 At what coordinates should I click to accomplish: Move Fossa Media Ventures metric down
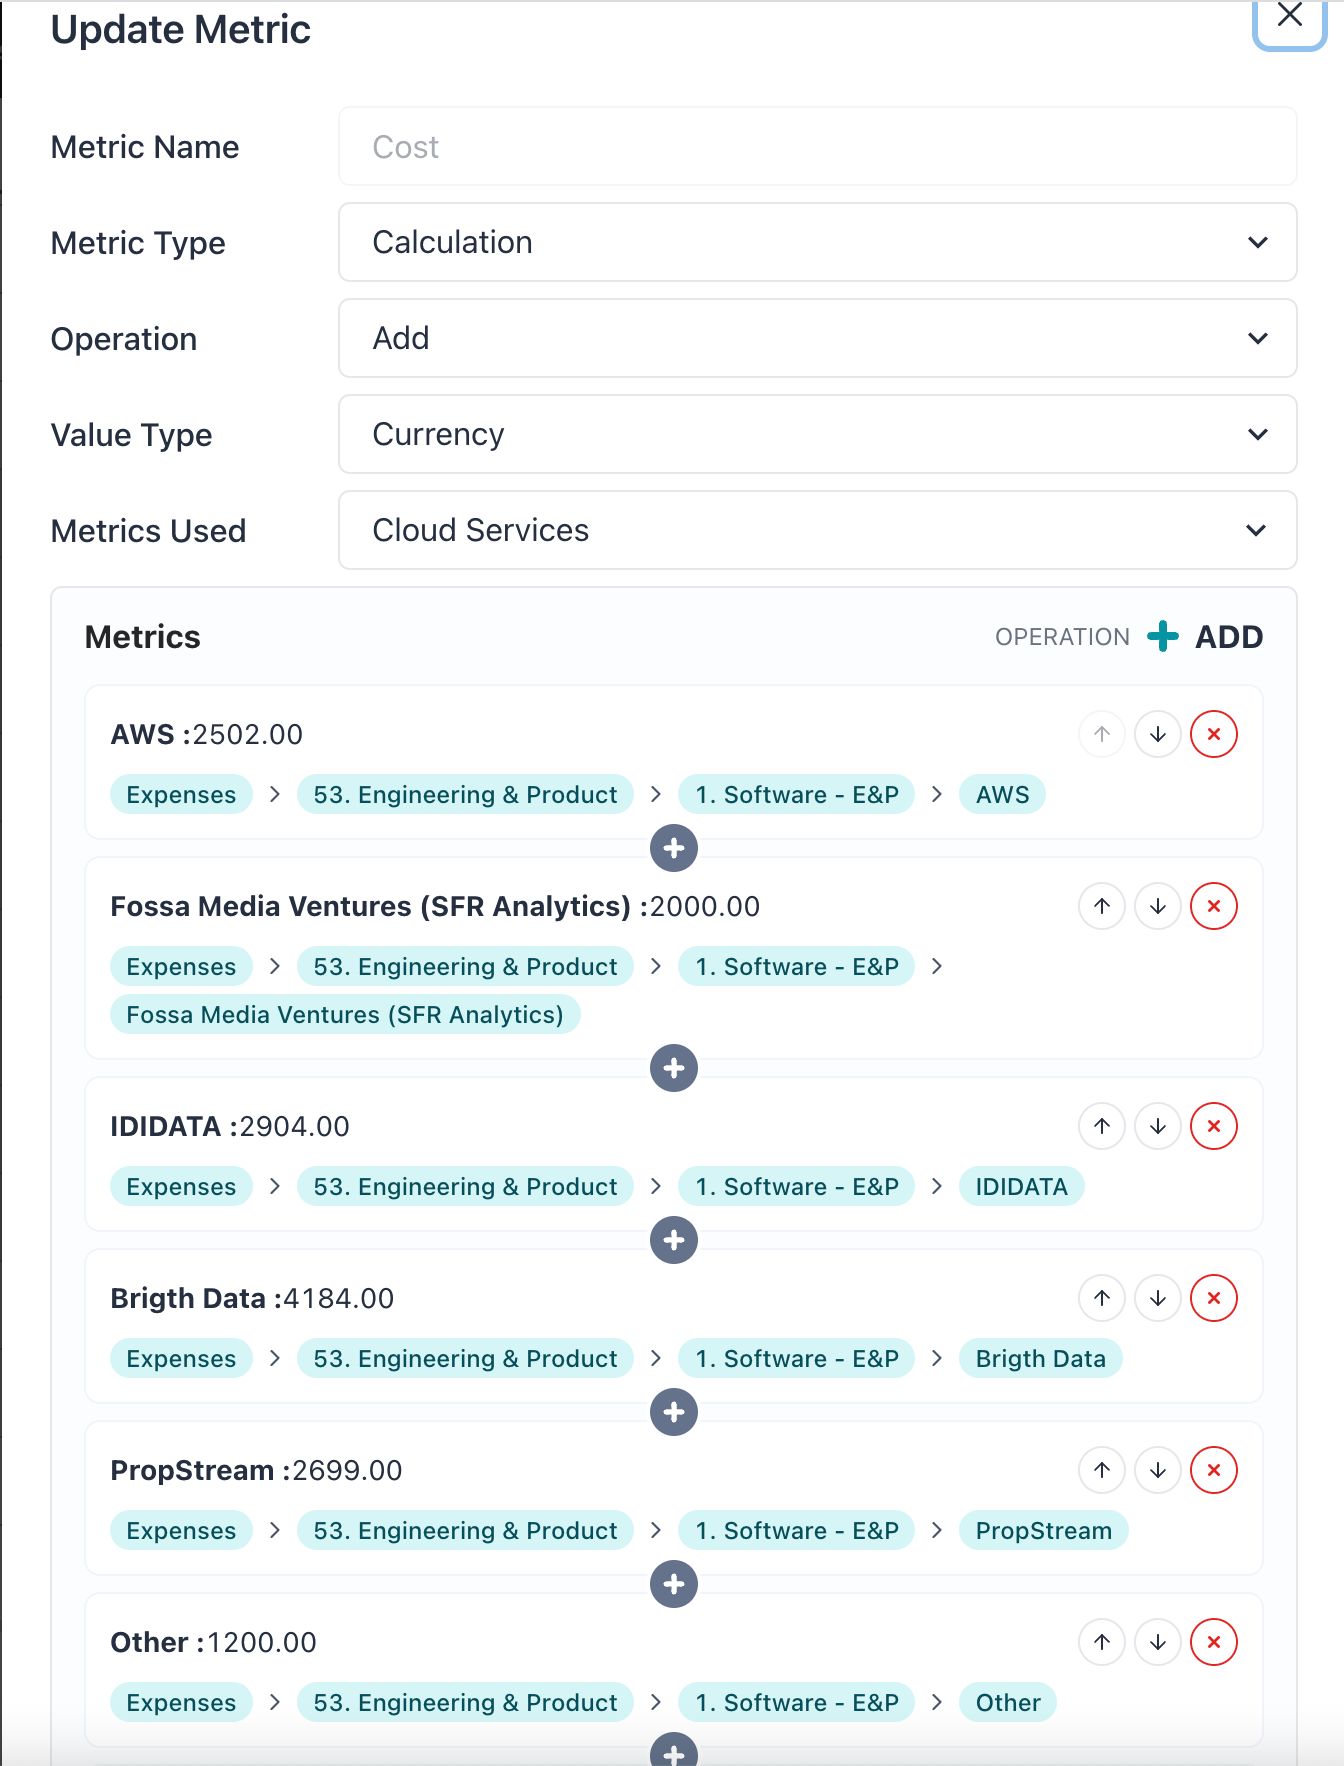tap(1158, 906)
